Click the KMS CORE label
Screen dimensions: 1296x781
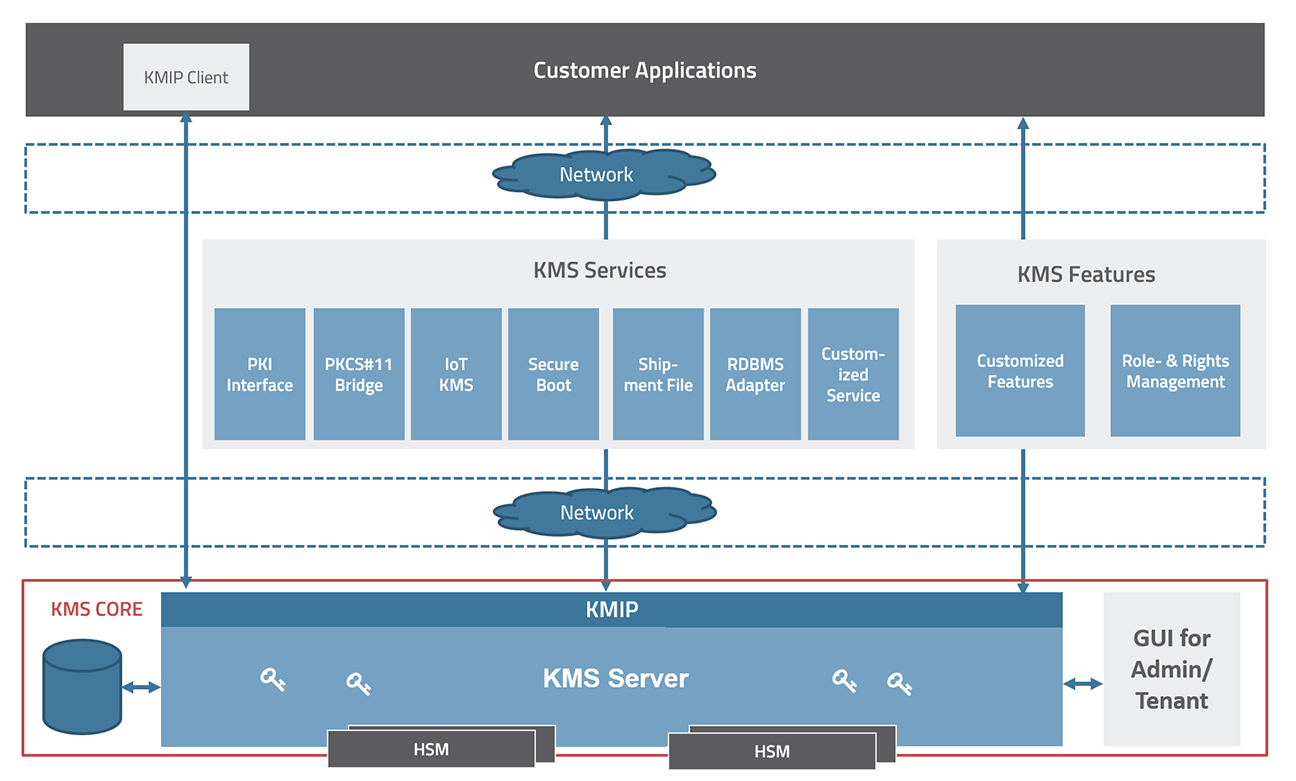97,609
